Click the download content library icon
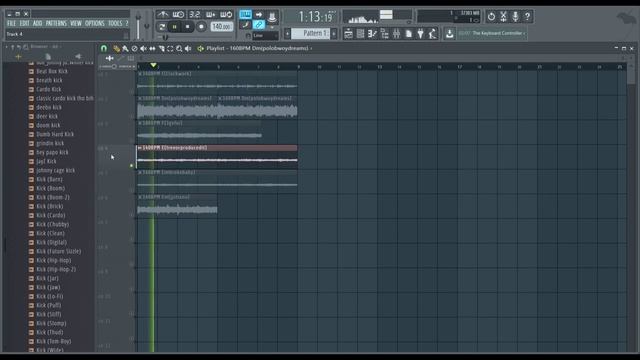Image resolution: width=640 pixels, height=360 pixels. click(449, 33)
